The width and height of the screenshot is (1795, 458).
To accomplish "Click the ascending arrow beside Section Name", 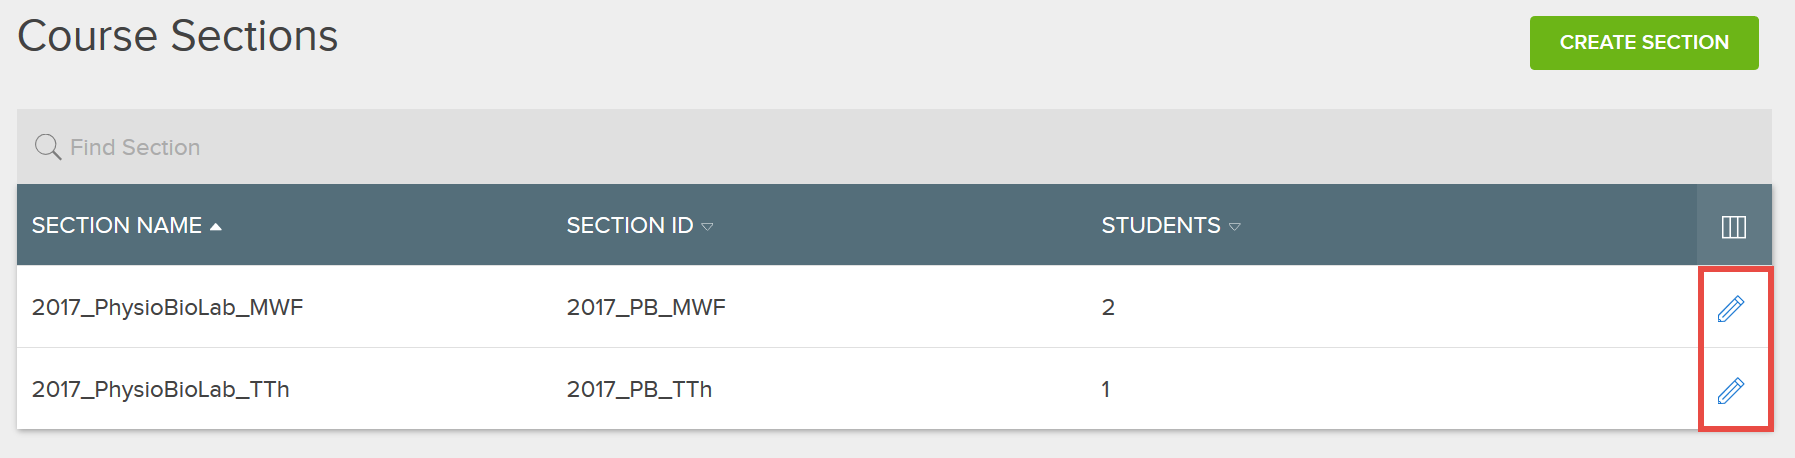I will 215,227.
